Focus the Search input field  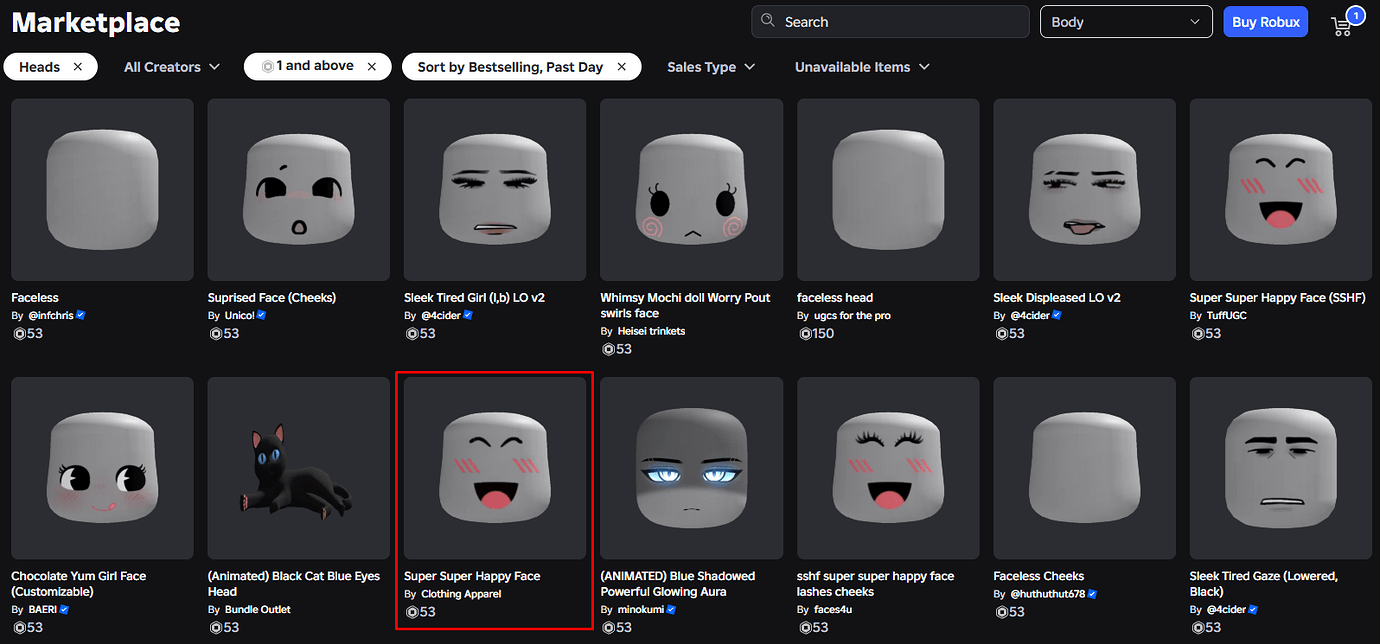click(x=890, y=22)
